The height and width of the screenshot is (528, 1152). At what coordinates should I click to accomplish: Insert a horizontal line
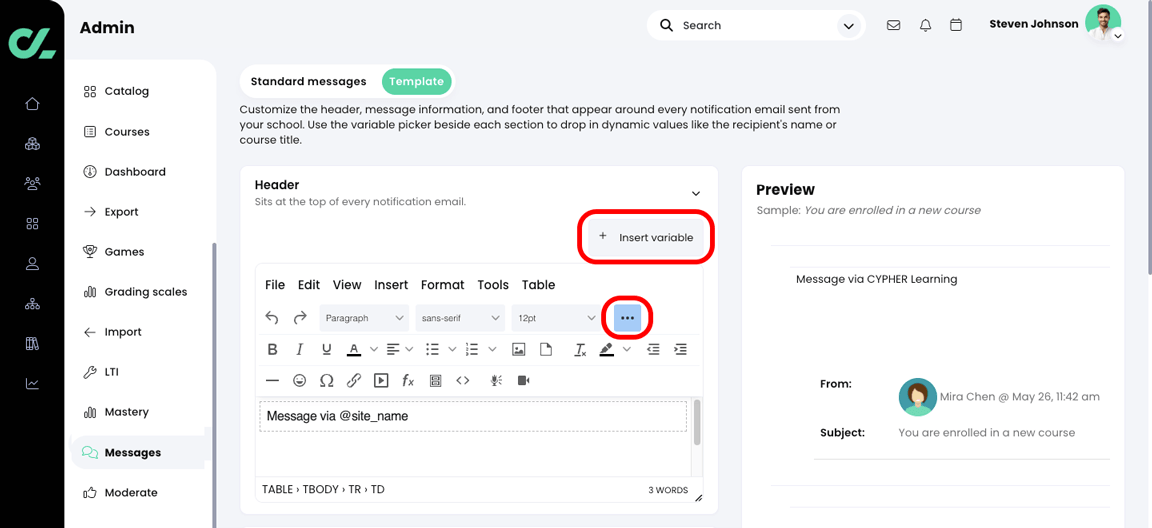coord(272,380)
